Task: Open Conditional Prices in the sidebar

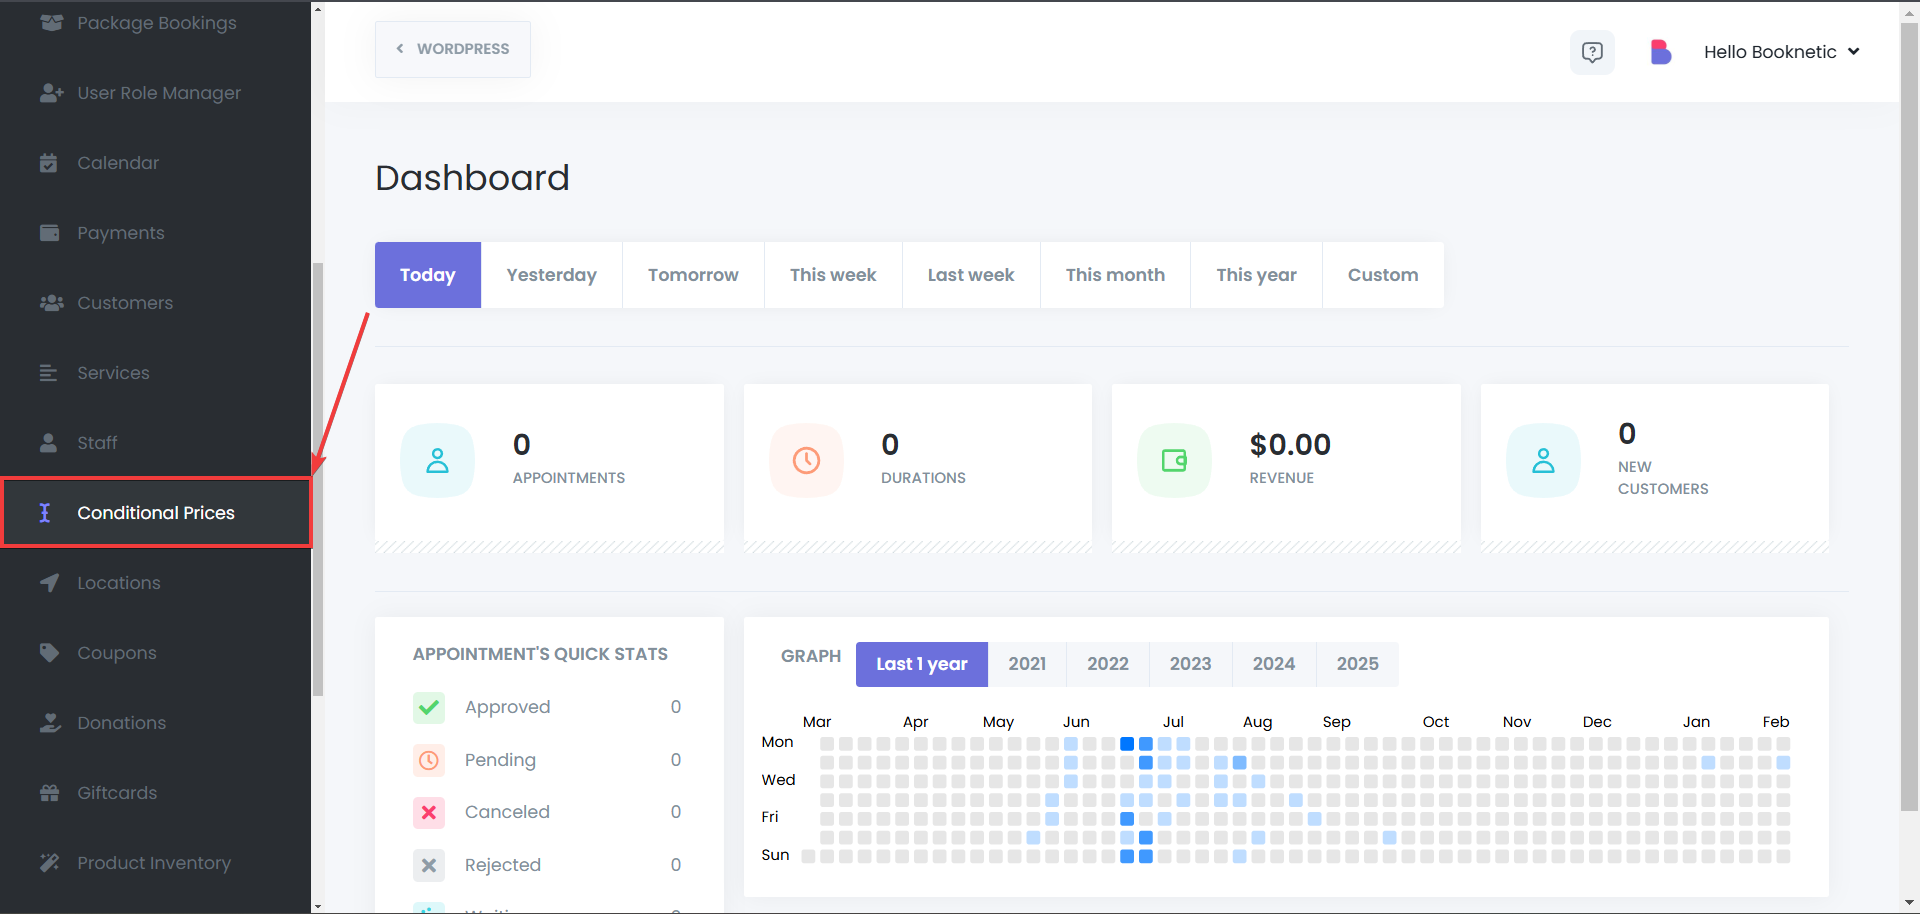Action: (x=156, y=513)
